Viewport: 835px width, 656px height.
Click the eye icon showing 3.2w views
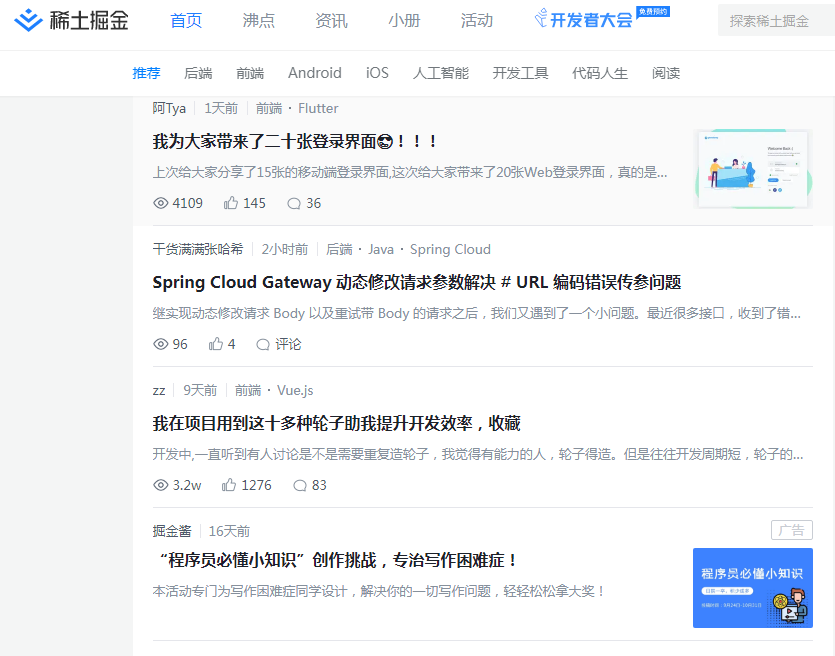160,485
